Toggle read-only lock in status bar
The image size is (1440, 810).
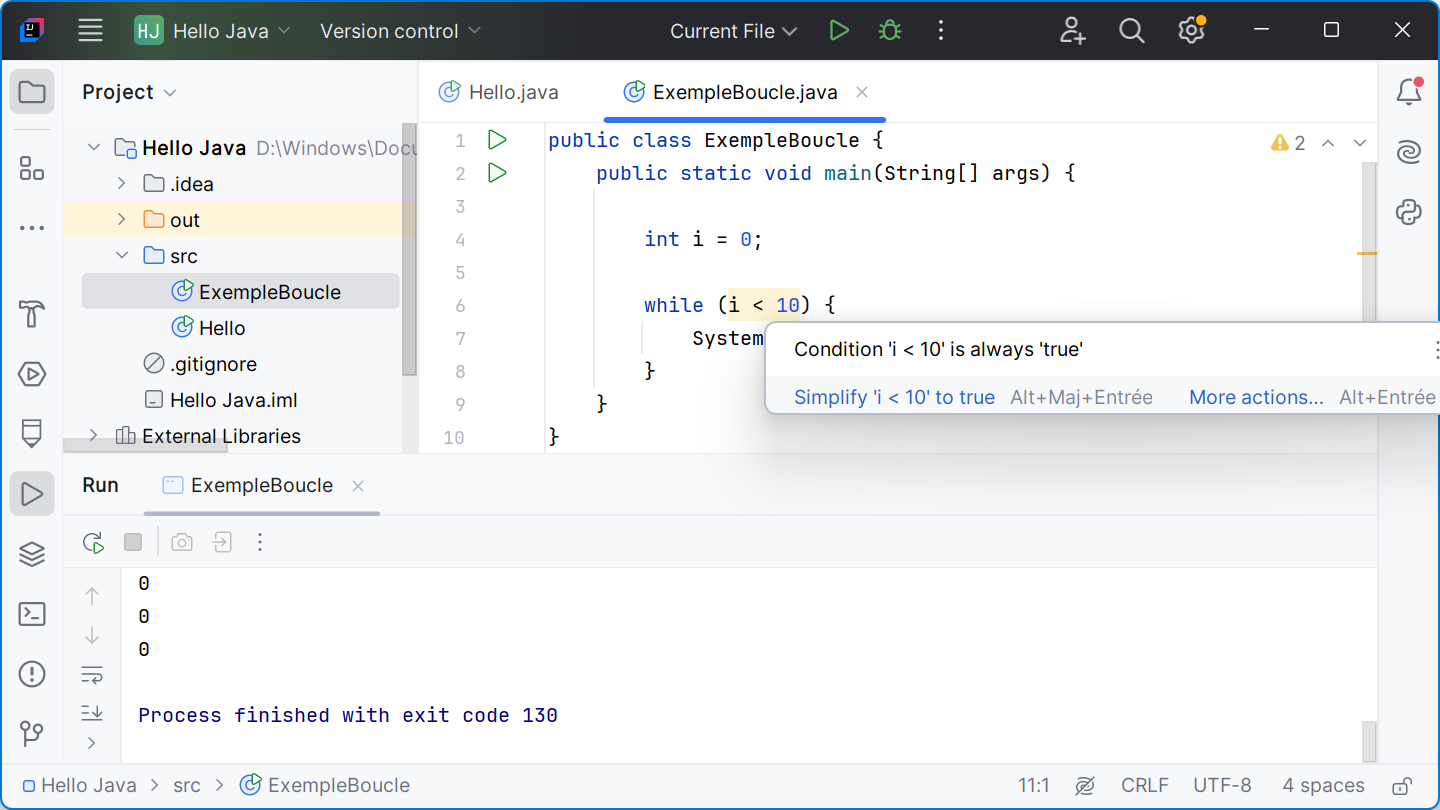[1402, 785]
